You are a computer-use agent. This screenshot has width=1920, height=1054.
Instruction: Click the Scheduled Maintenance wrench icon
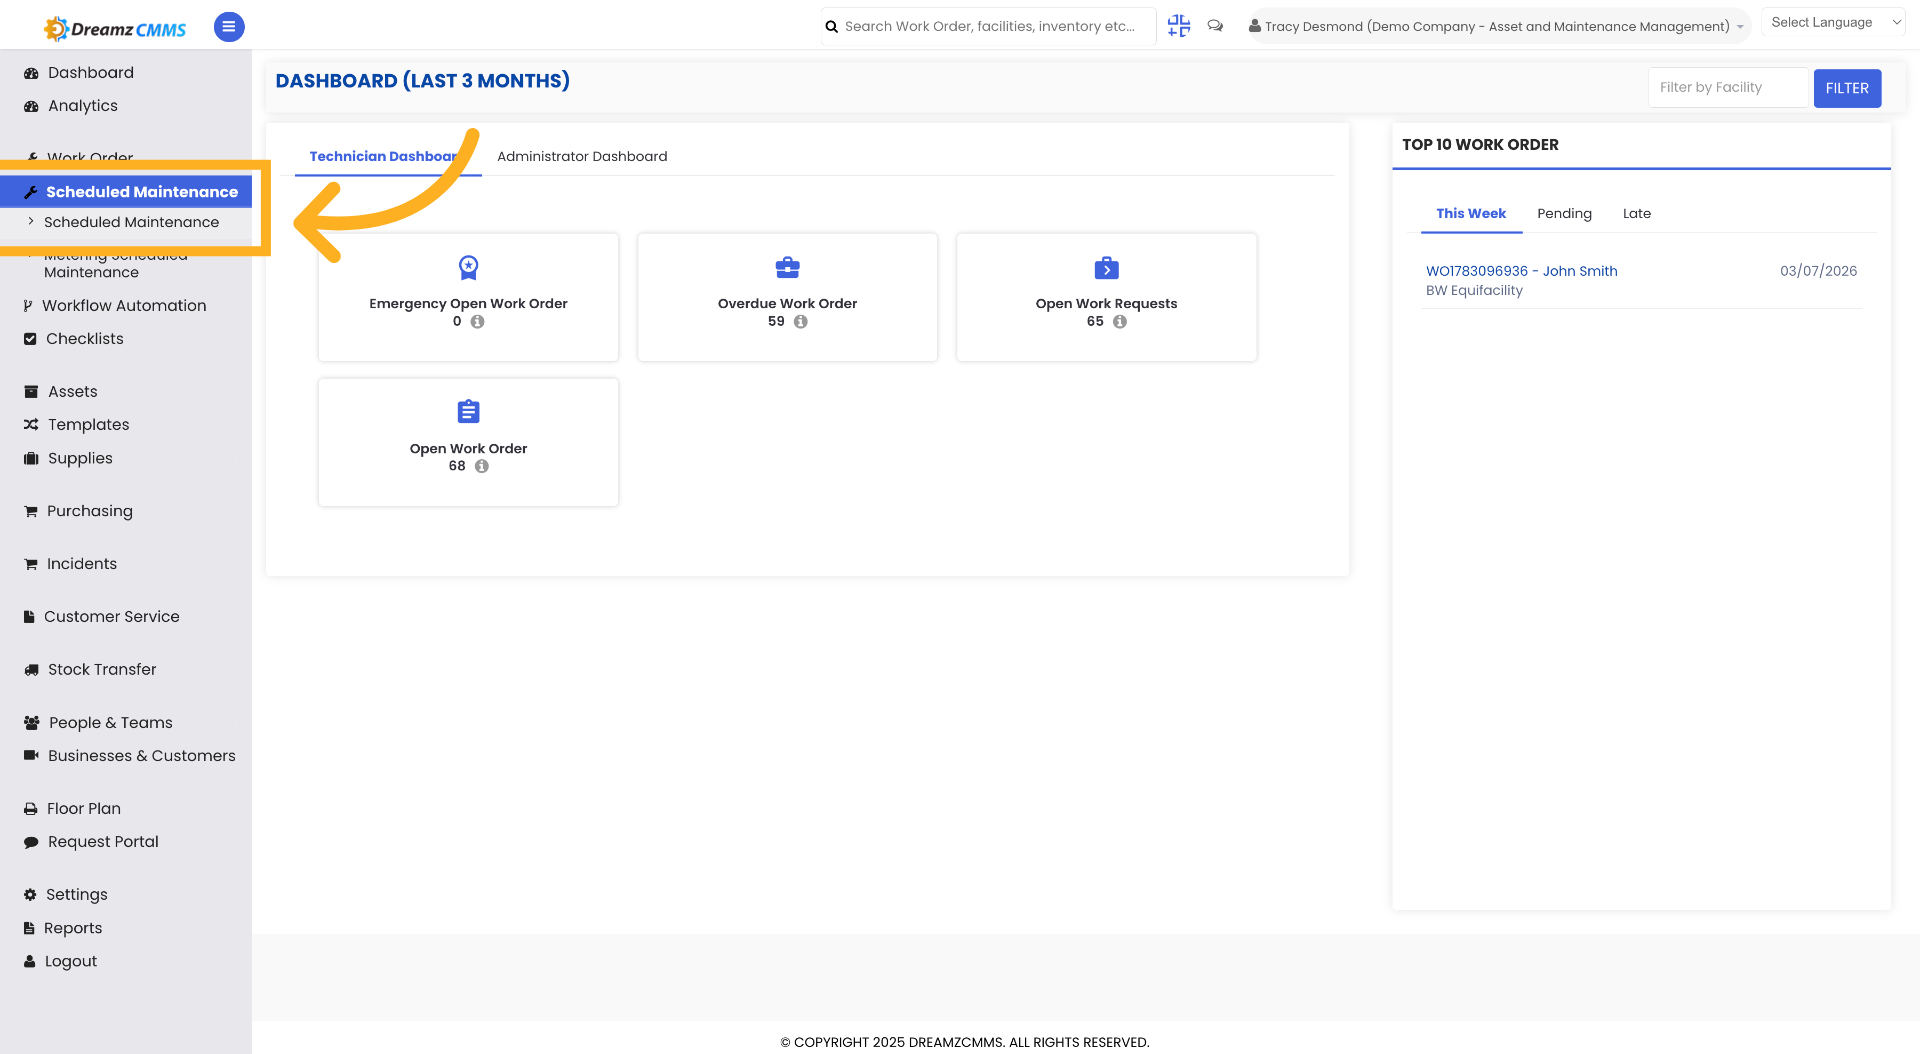click(x=31, y=192)
